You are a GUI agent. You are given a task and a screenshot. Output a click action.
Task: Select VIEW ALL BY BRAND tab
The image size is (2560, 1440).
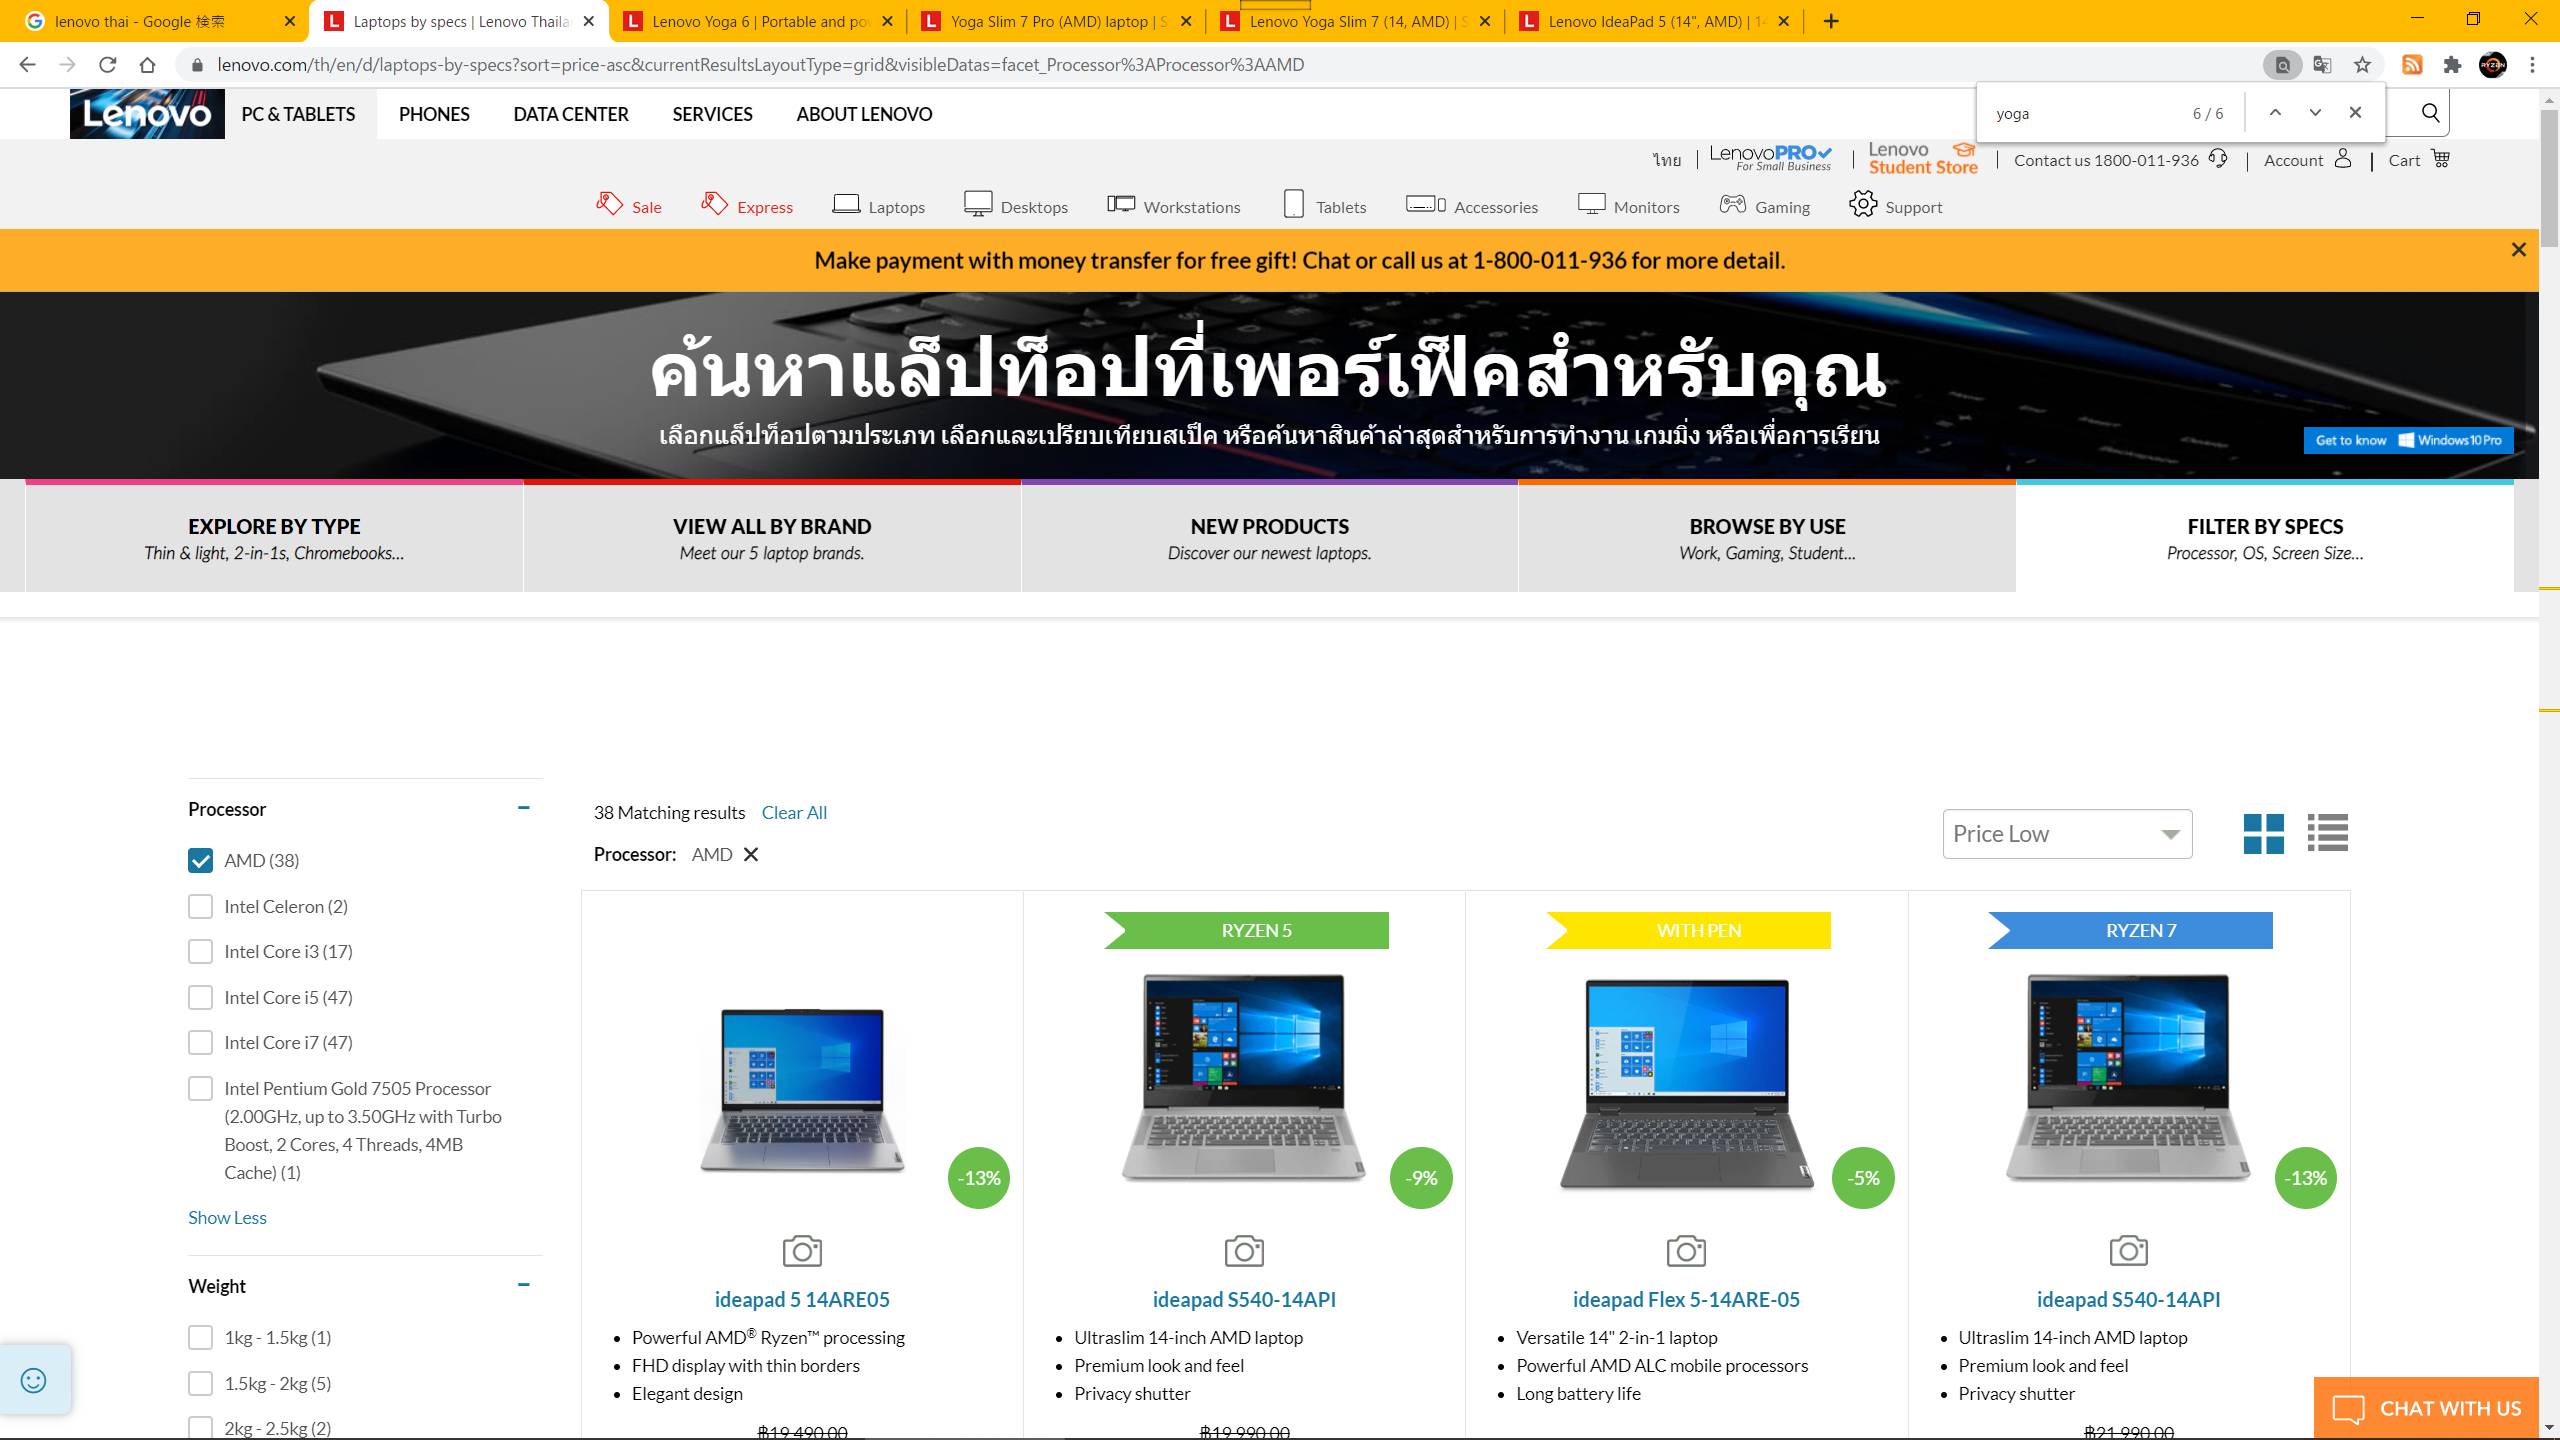[x=772, y=538]
